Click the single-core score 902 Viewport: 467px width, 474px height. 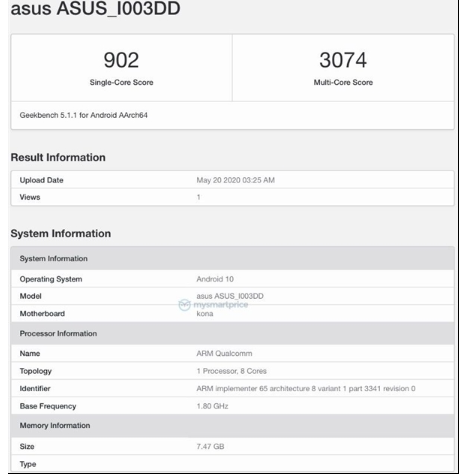coord(121,60)
